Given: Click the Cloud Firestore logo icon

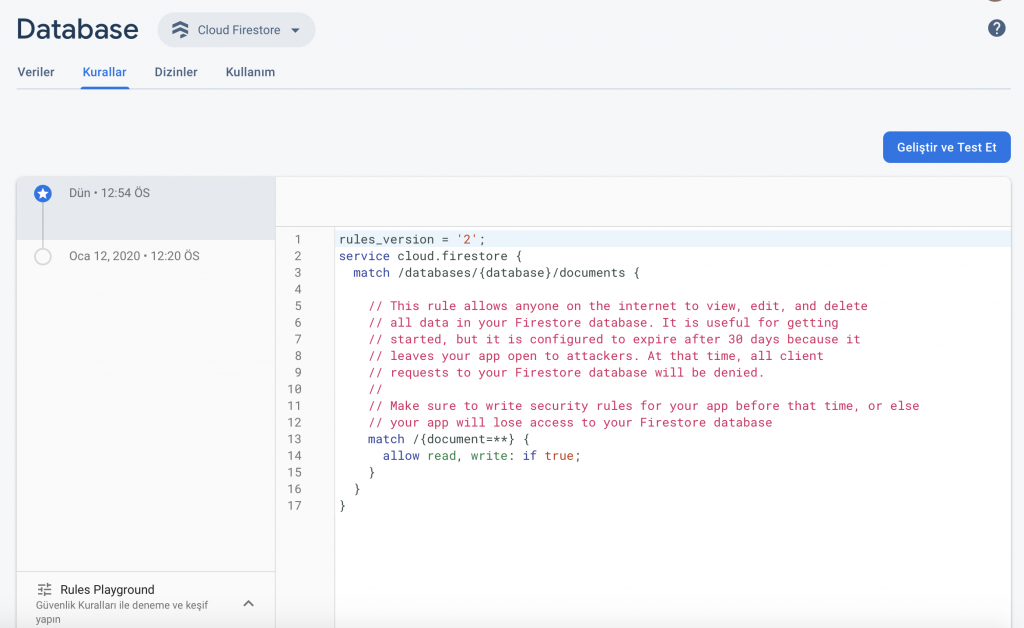Looking at the screenshot, I should click(x=180, y=30).
